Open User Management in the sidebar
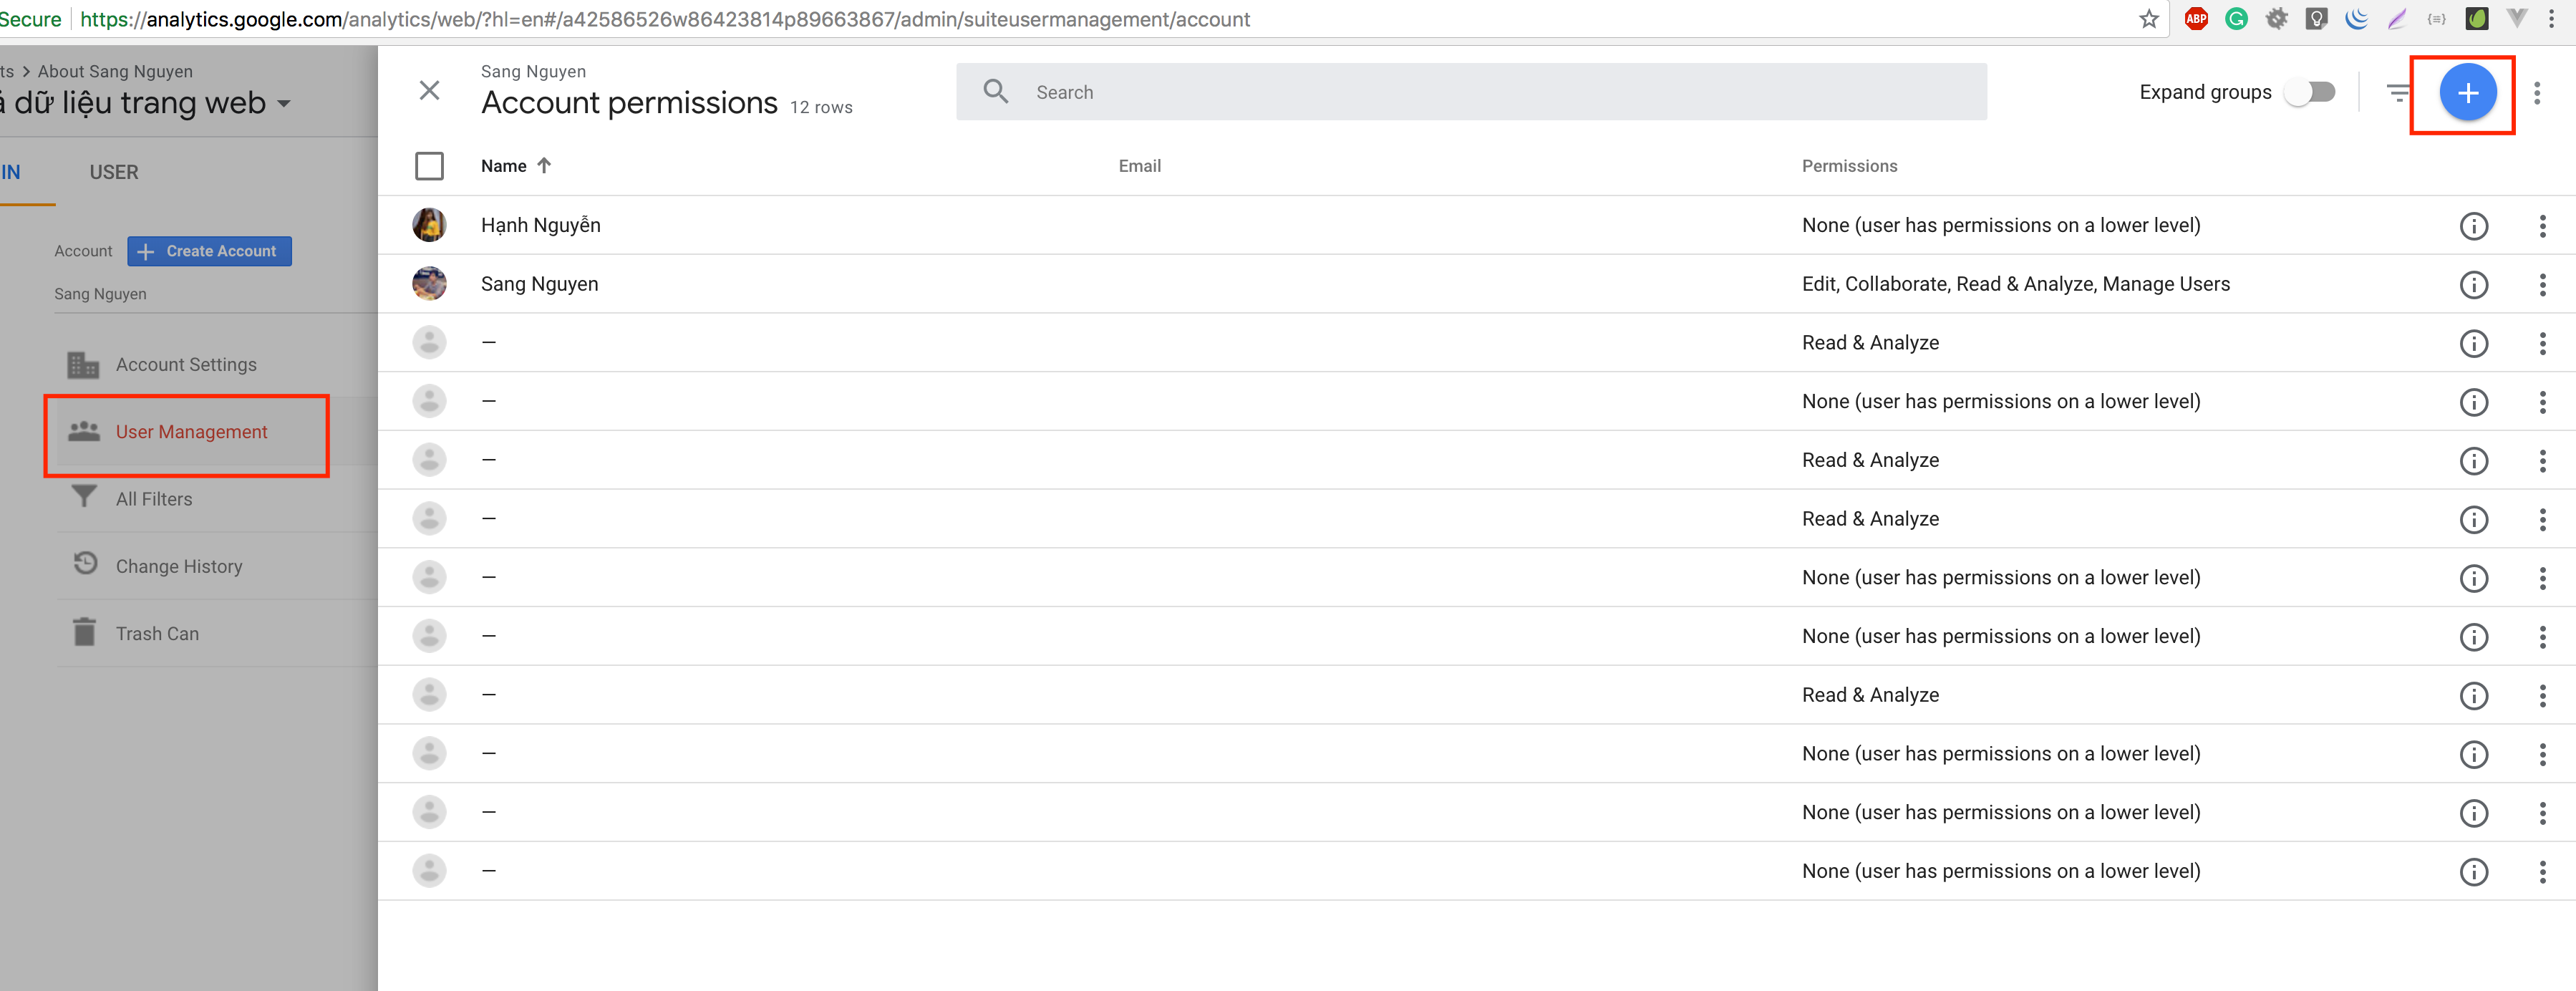 (x=190, y=432)
